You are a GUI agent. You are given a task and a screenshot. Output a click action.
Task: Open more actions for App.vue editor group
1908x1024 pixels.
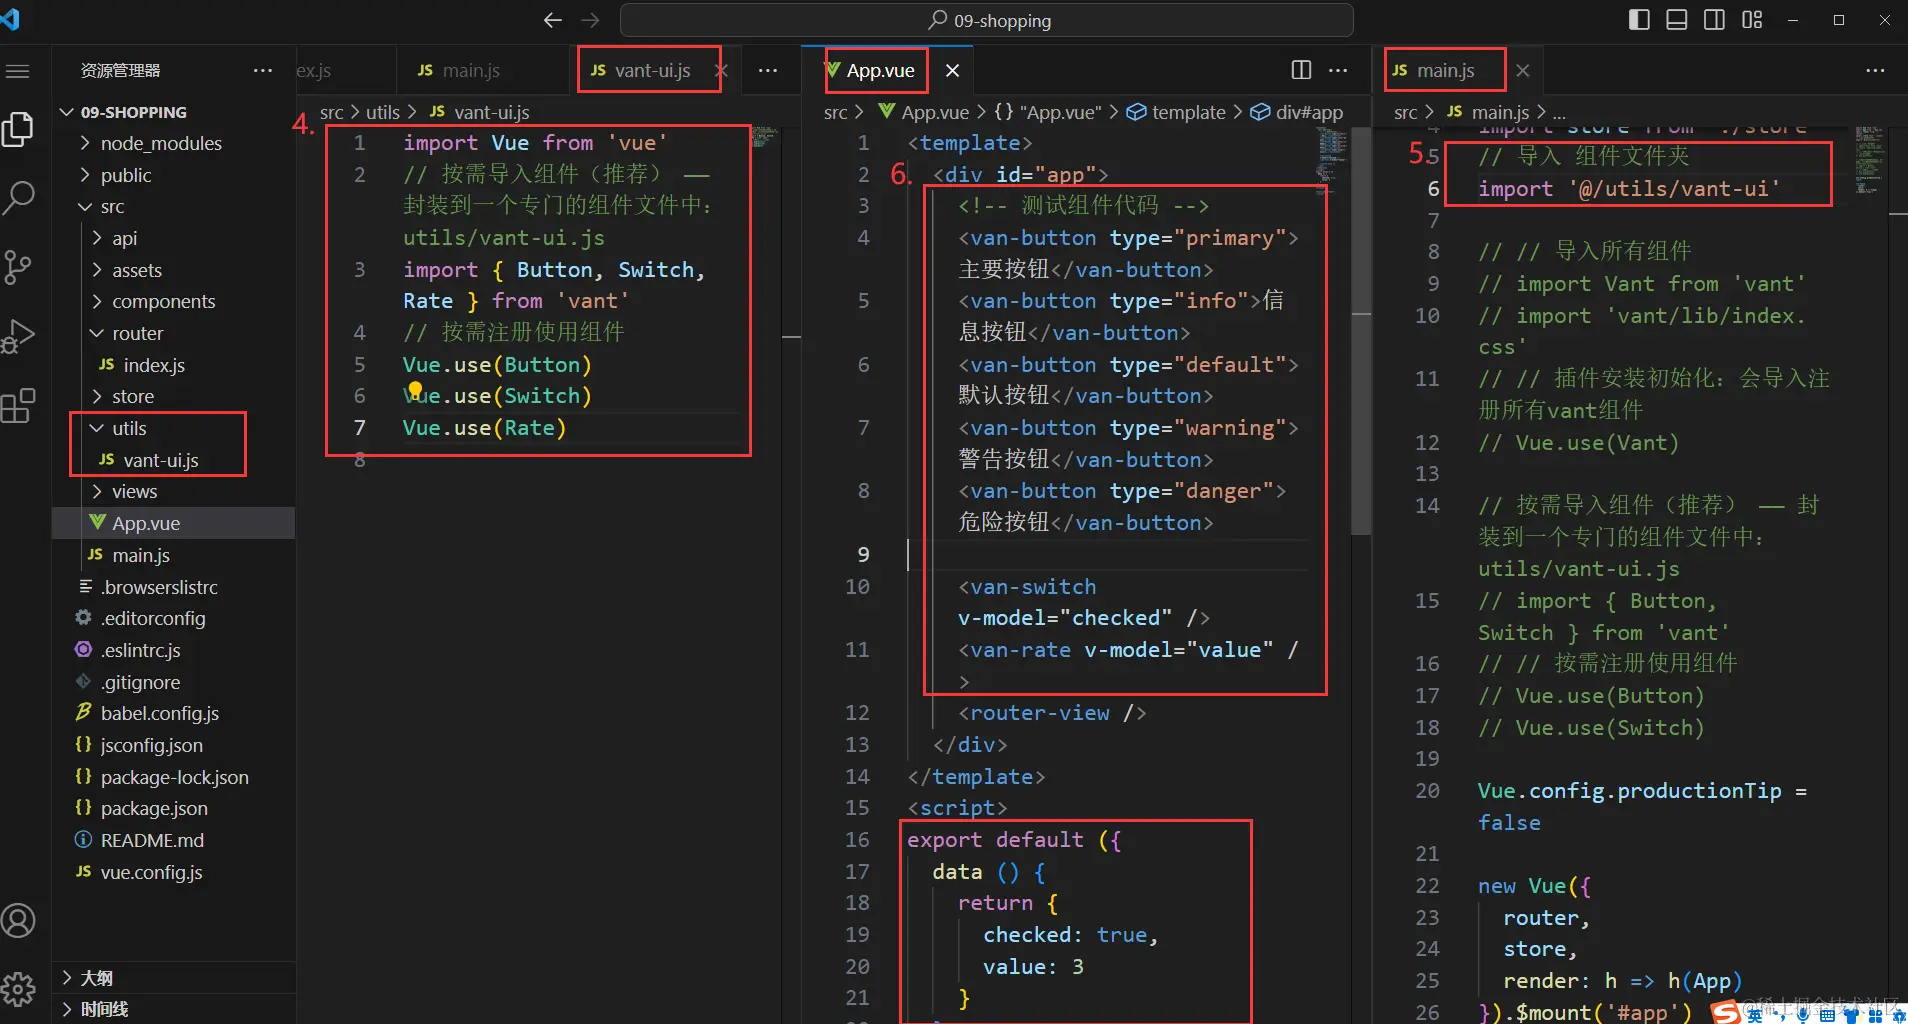click(1338, 70)
